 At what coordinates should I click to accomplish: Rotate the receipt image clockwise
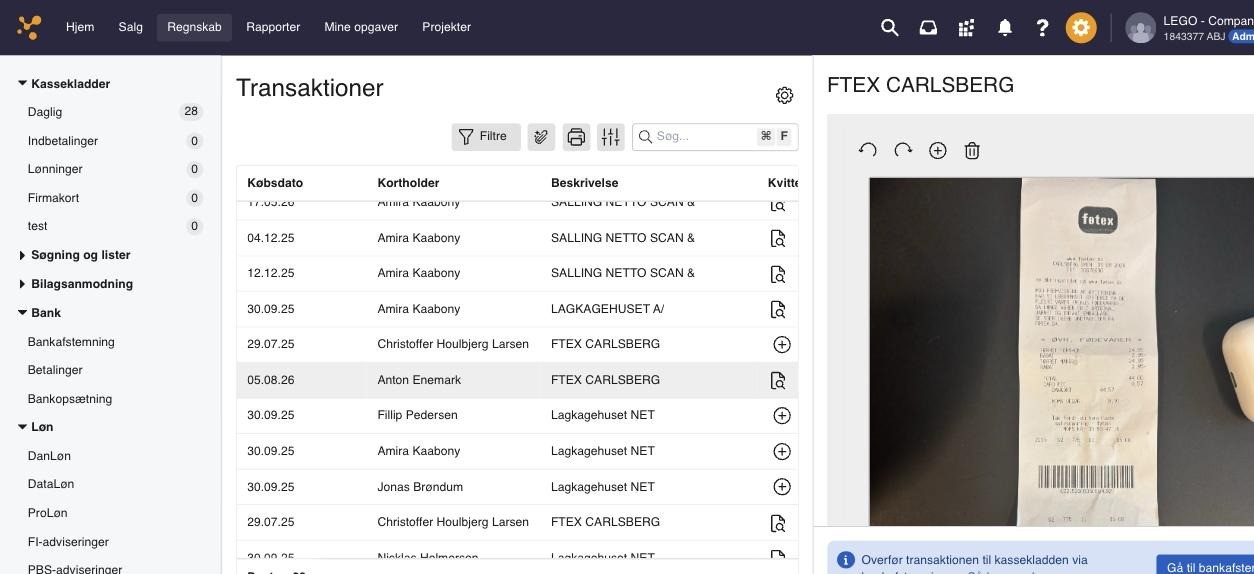tap(903, 150)
